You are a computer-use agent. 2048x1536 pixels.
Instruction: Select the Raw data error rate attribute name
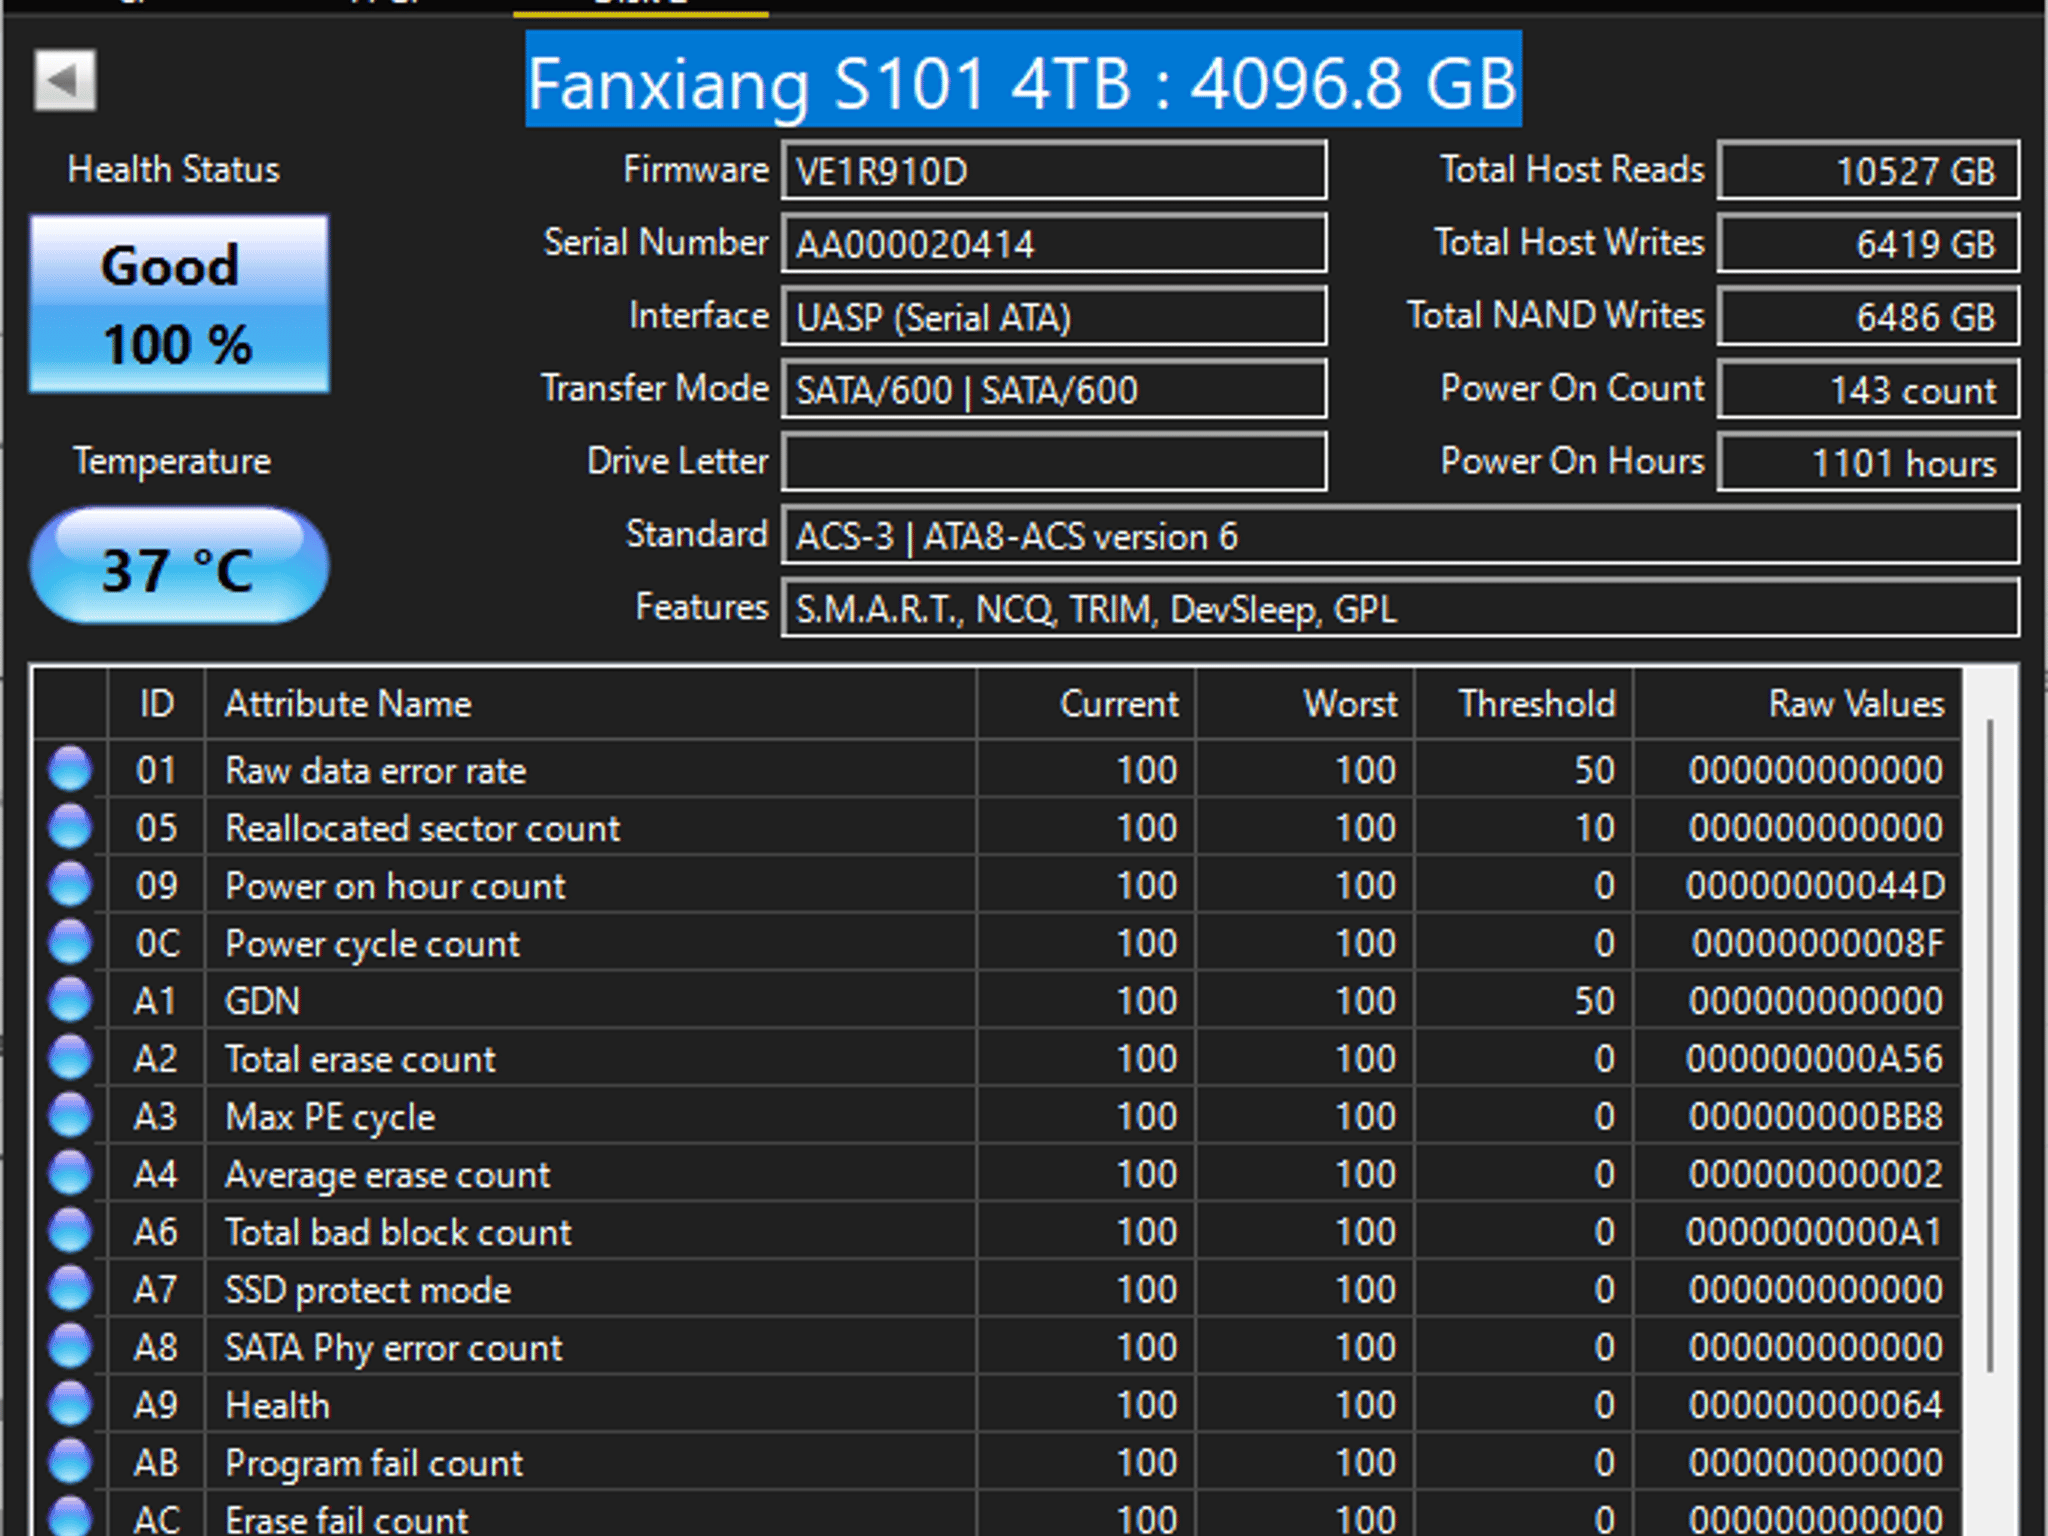pos(375,770)
